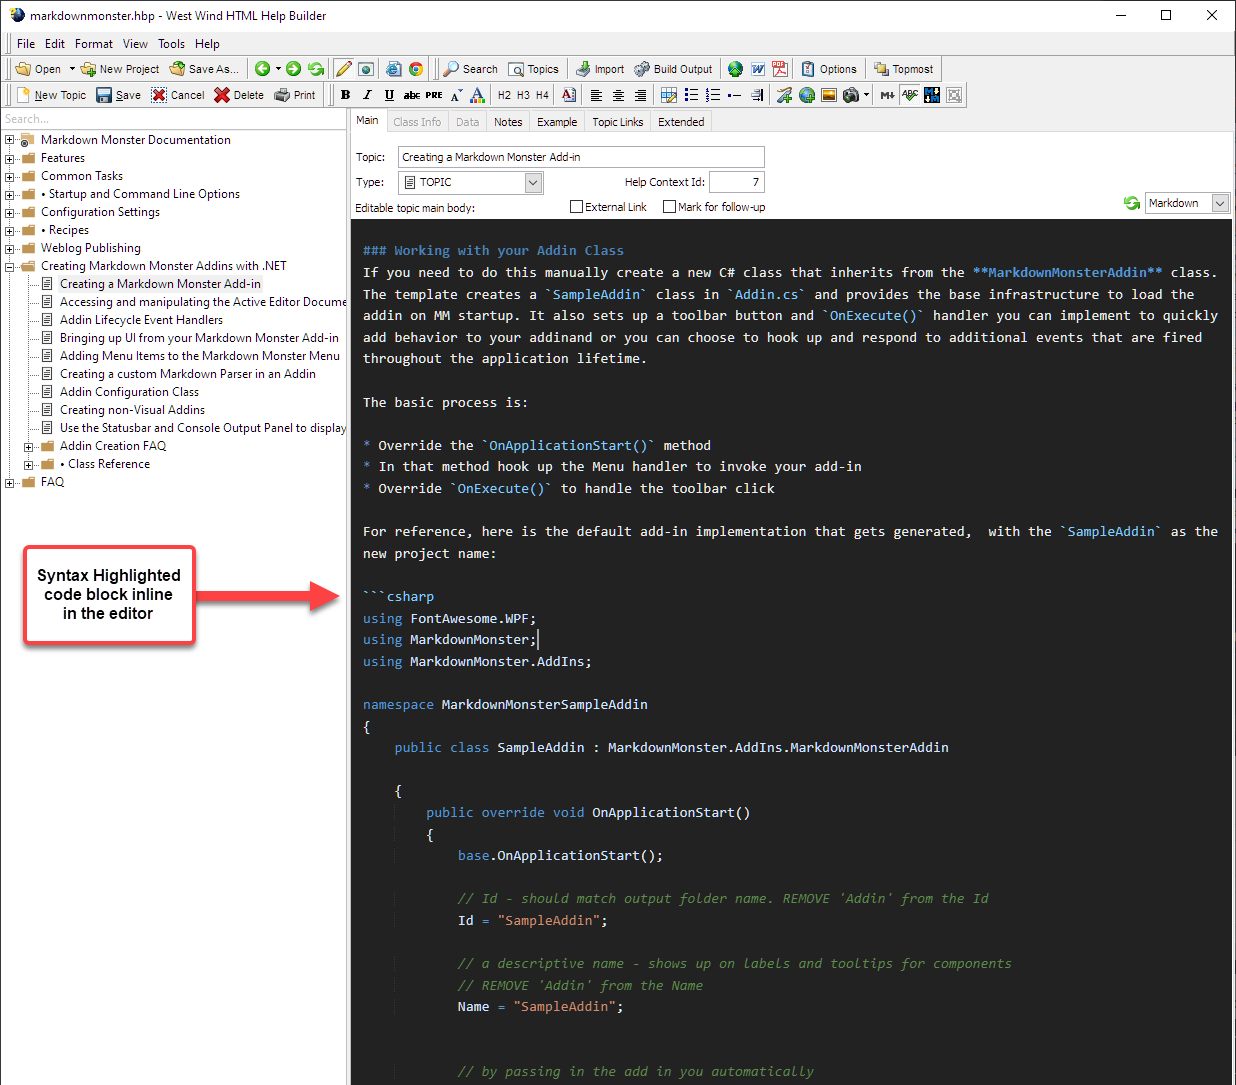Click the green Back navigation arrow
Screen dimensions: 1236x1085
point(262,69)
